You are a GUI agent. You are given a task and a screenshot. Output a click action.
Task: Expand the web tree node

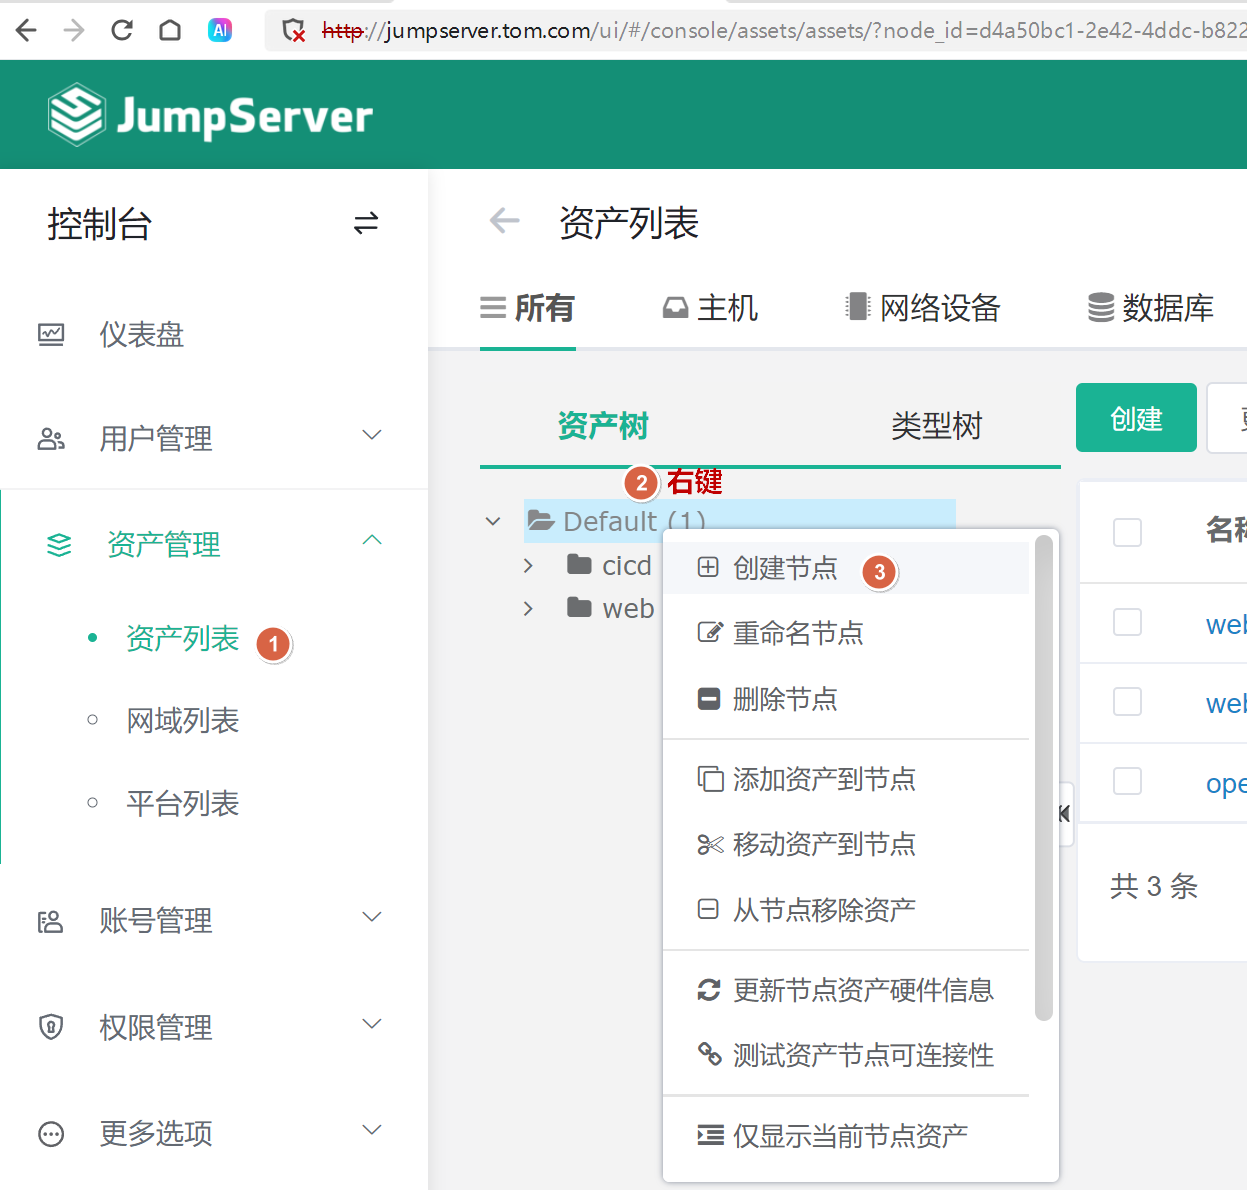(529, 608)
